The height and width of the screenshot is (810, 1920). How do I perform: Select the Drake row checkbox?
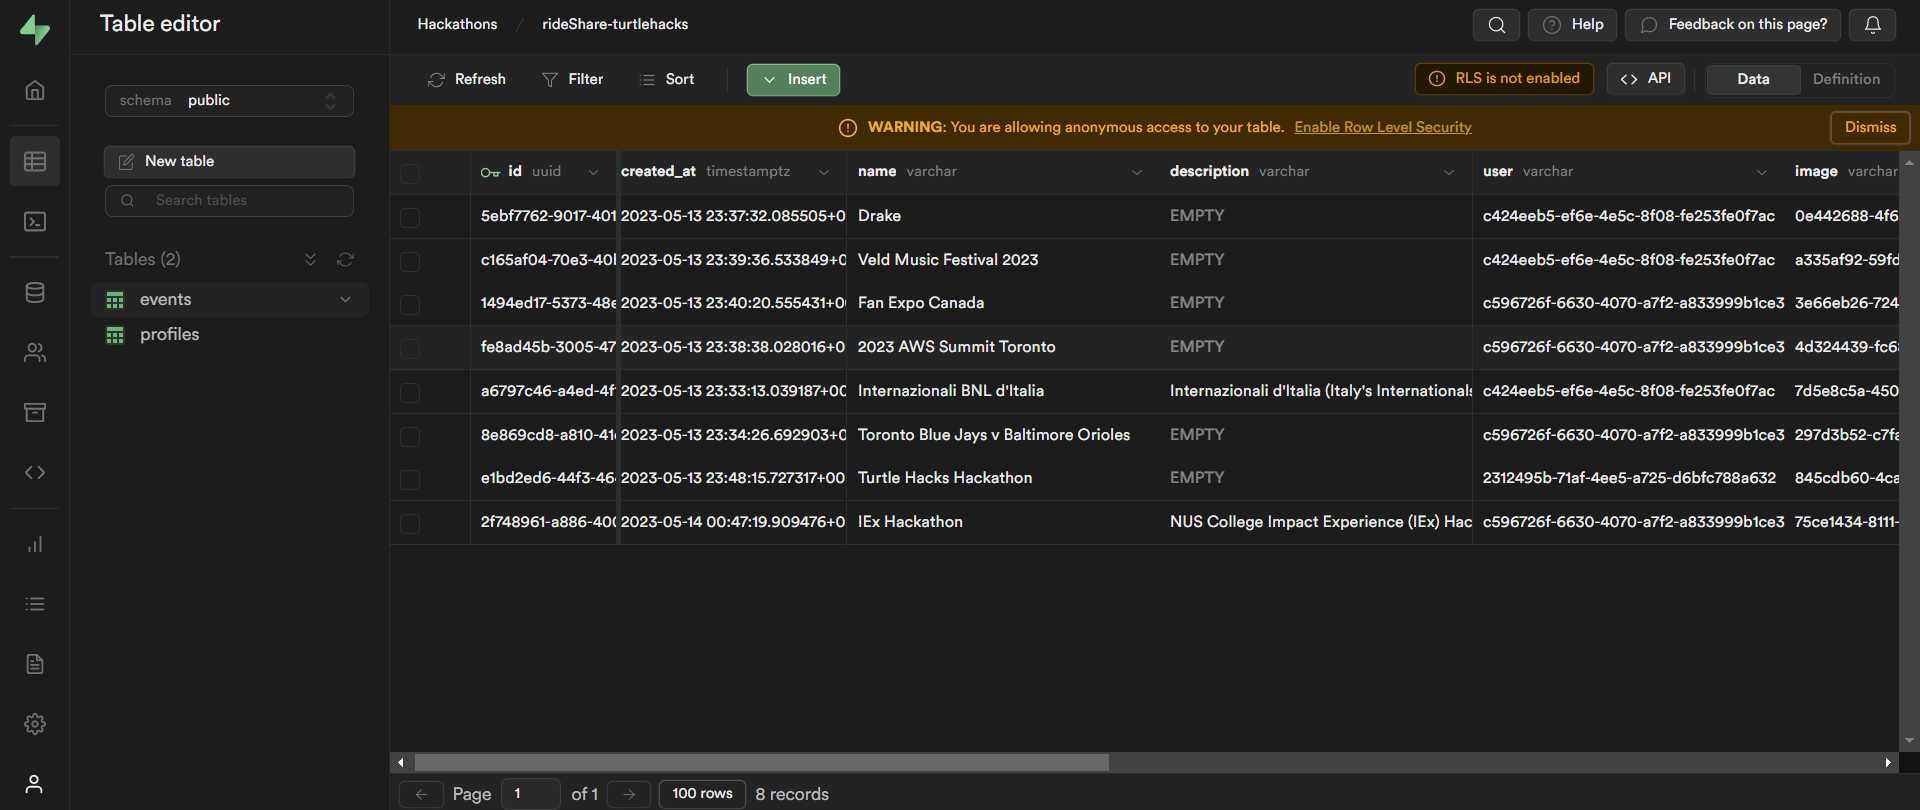(x=410, y=217)
